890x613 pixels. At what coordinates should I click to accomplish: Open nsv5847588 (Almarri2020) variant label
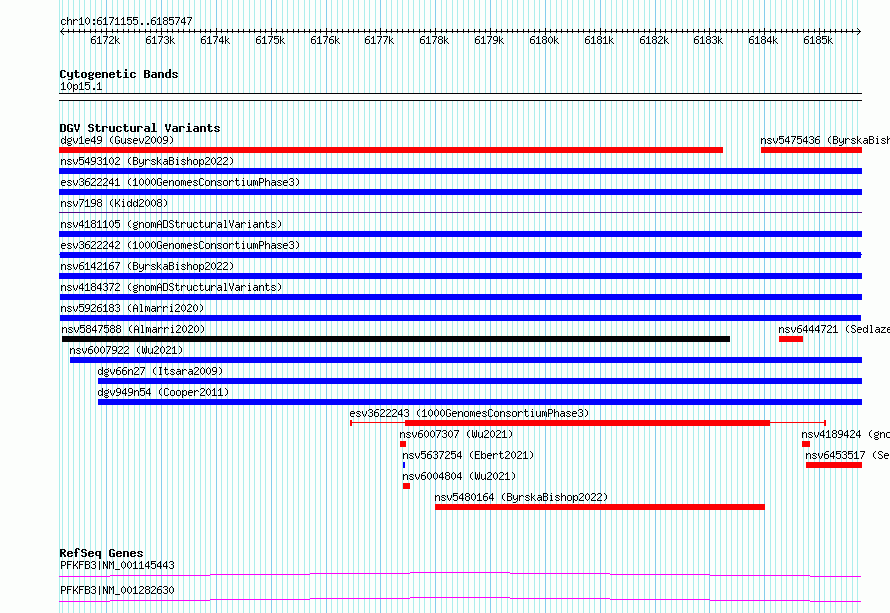click(133, 329)
